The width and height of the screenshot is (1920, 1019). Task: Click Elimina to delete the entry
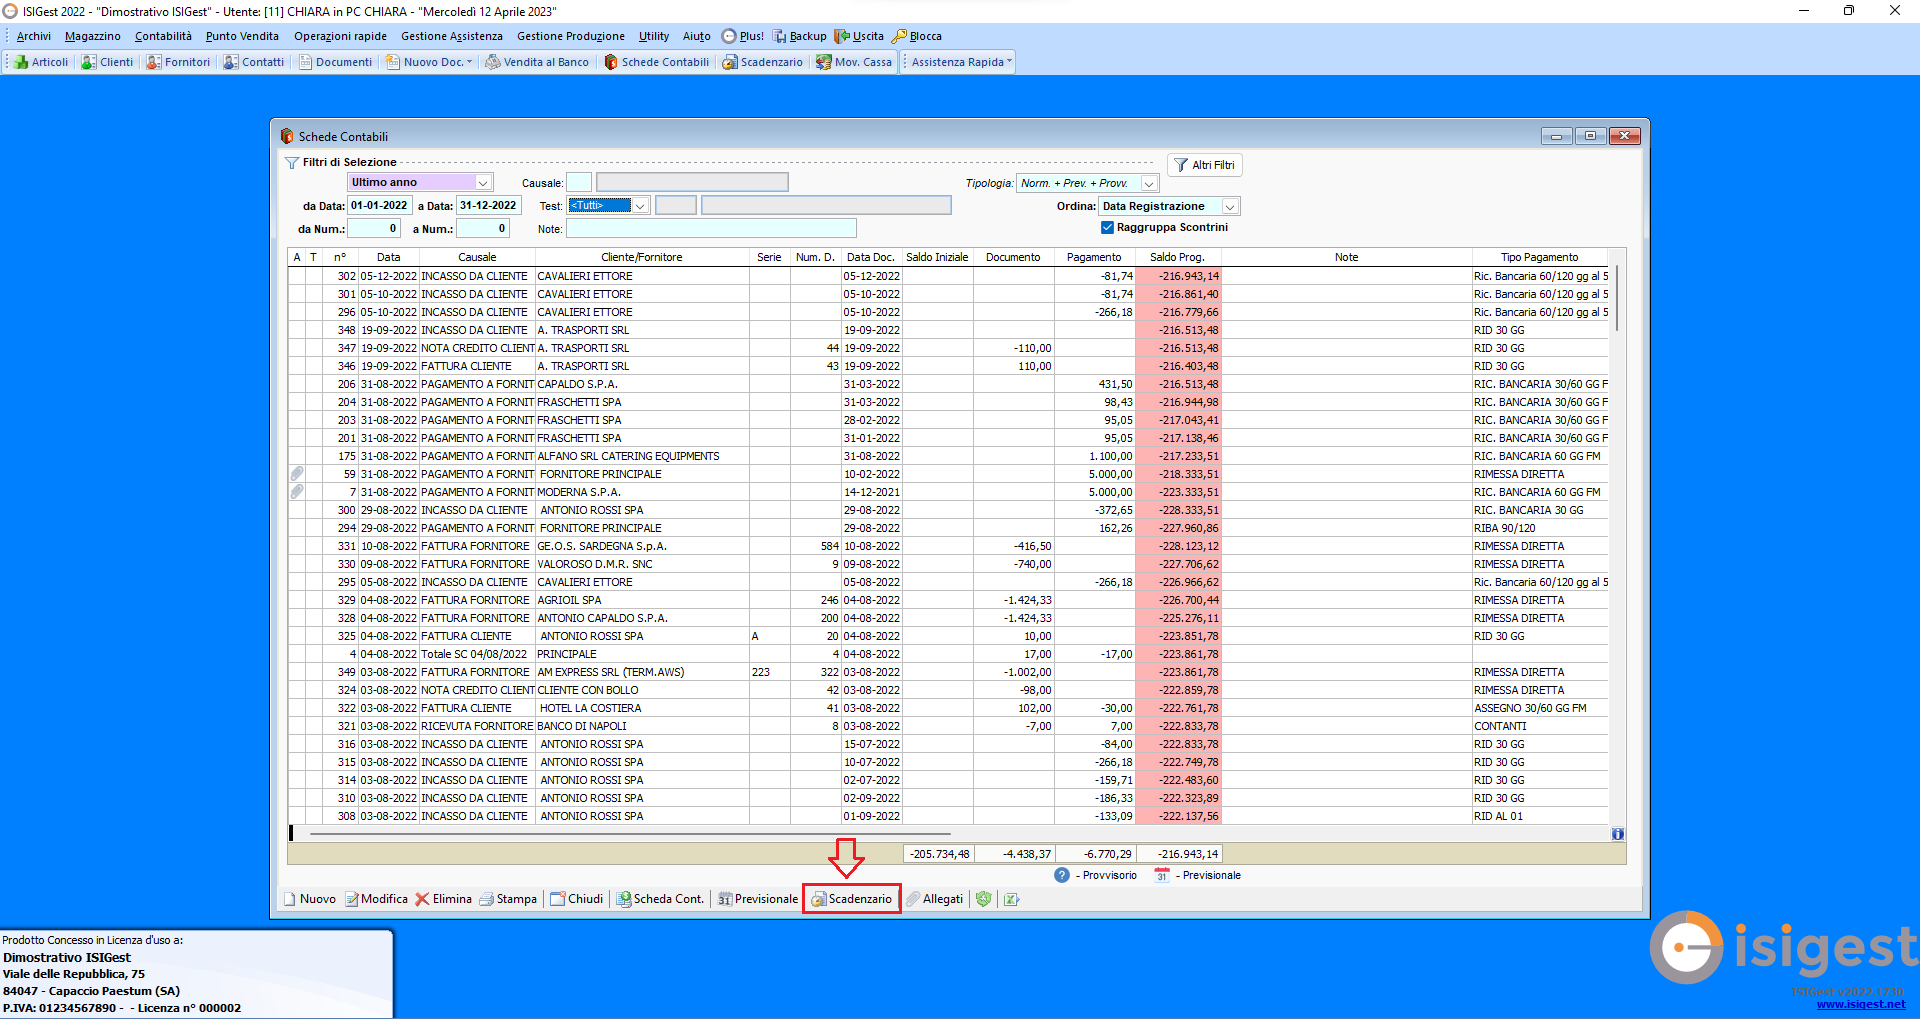pos(443,899)
